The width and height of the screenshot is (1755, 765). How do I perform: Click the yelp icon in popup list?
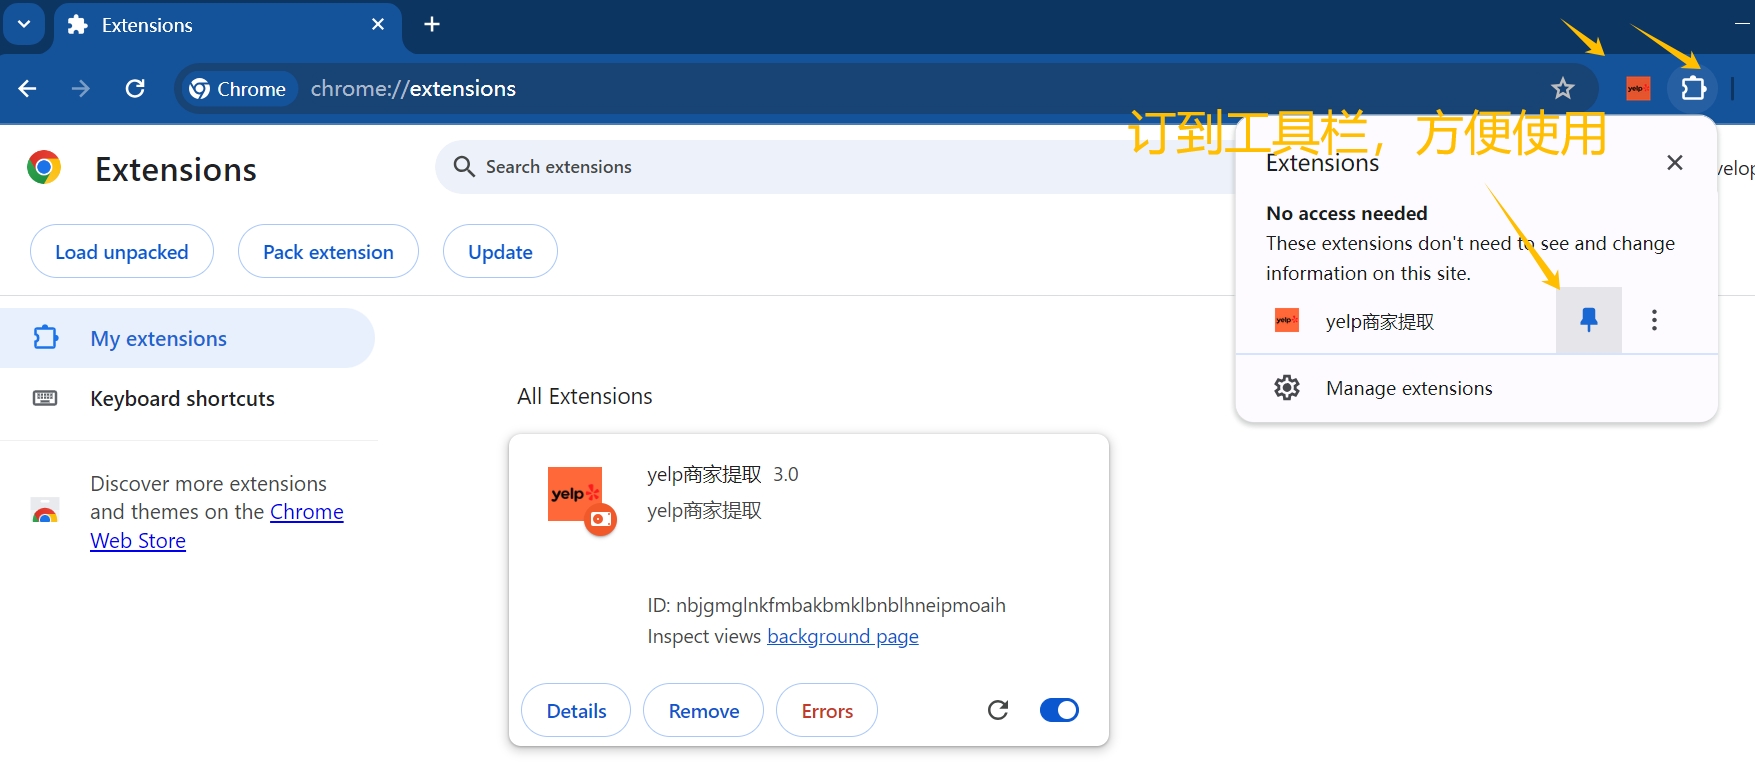point(1287,321)
